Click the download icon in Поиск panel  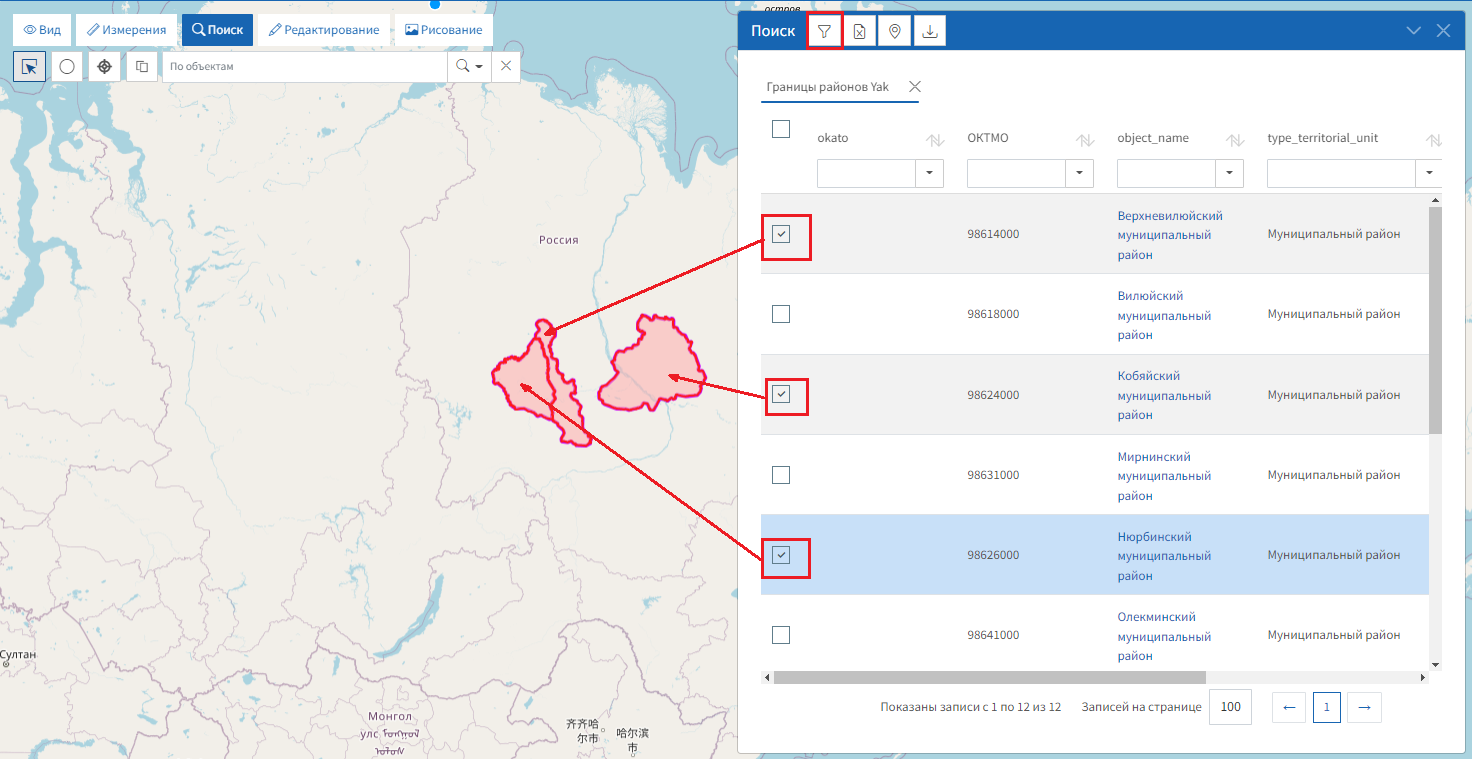coord(929,30)
